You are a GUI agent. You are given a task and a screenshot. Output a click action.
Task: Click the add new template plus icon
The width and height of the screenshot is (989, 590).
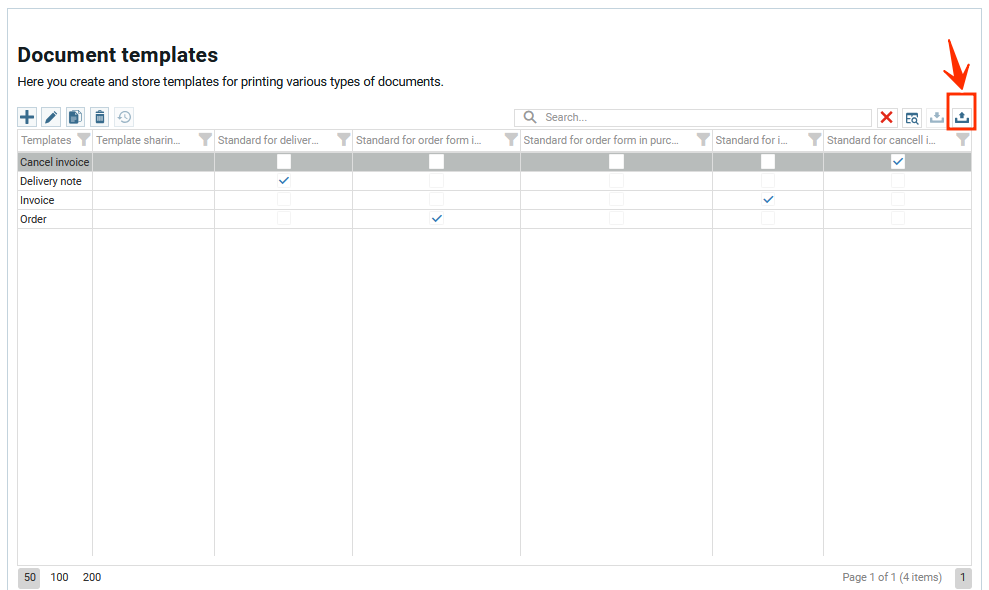[27, 118]
